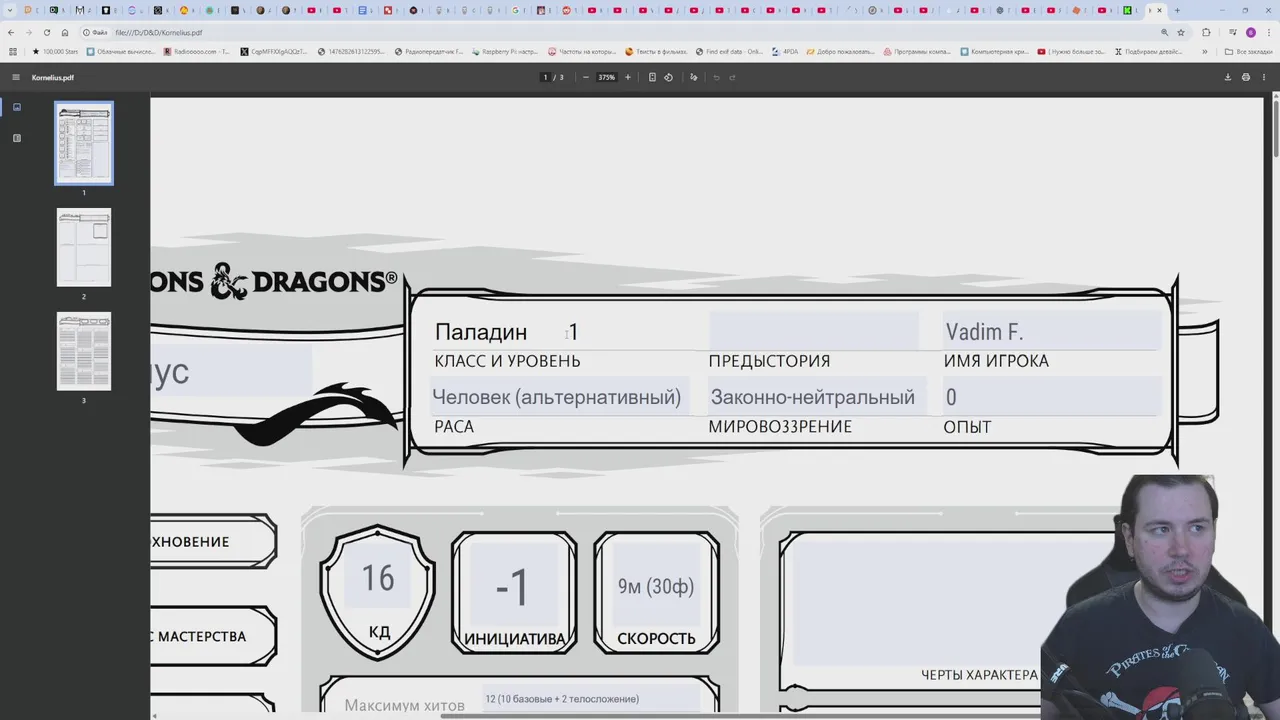Screen dimensions: 1280x720
Task: Open a new browser tab
Action: [x=1177, y=10]
